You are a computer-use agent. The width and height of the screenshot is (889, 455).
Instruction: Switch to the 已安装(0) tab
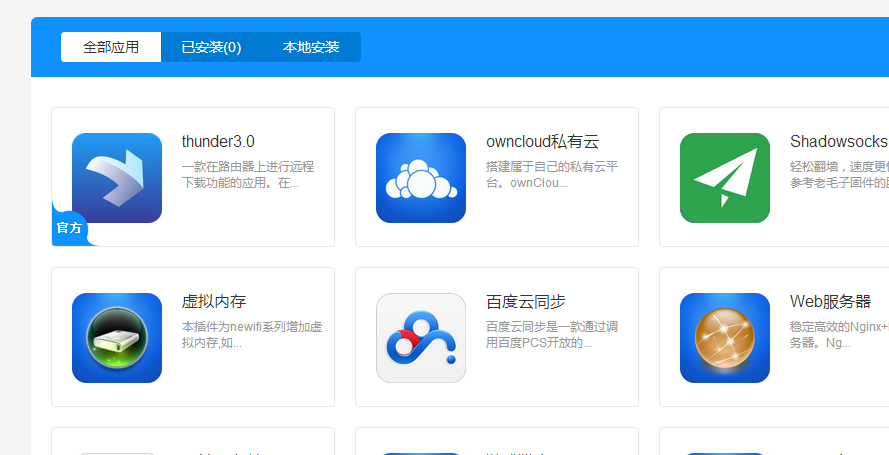[211, 47]
